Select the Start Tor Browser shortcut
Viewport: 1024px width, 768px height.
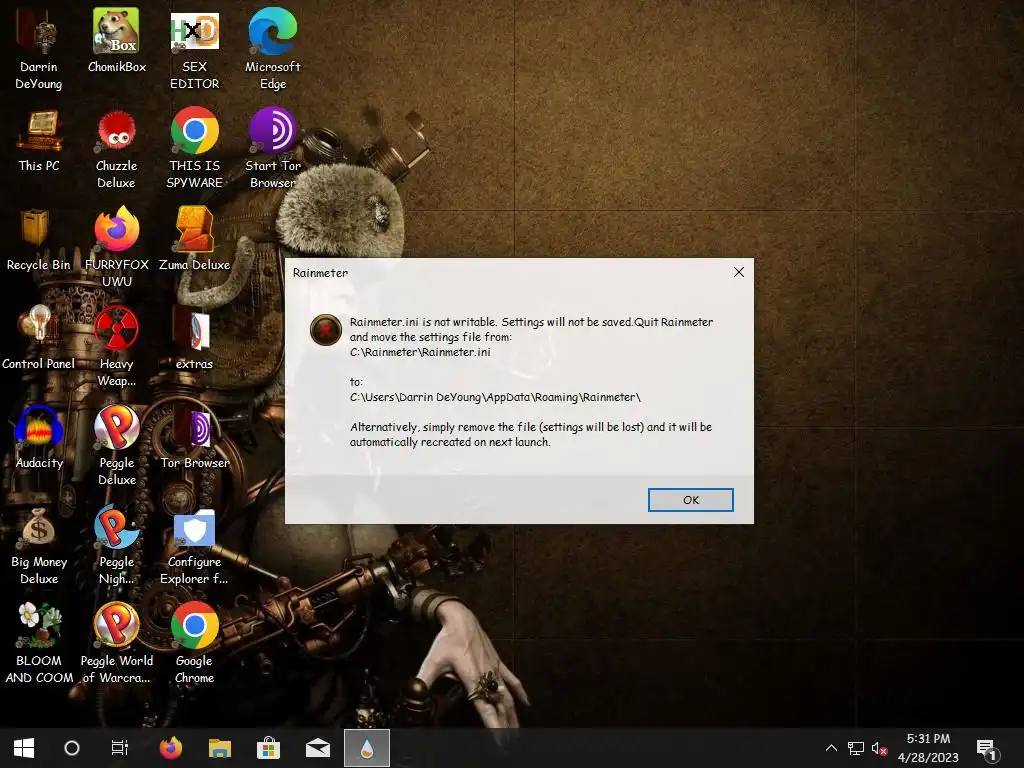(x=272, y=148)
